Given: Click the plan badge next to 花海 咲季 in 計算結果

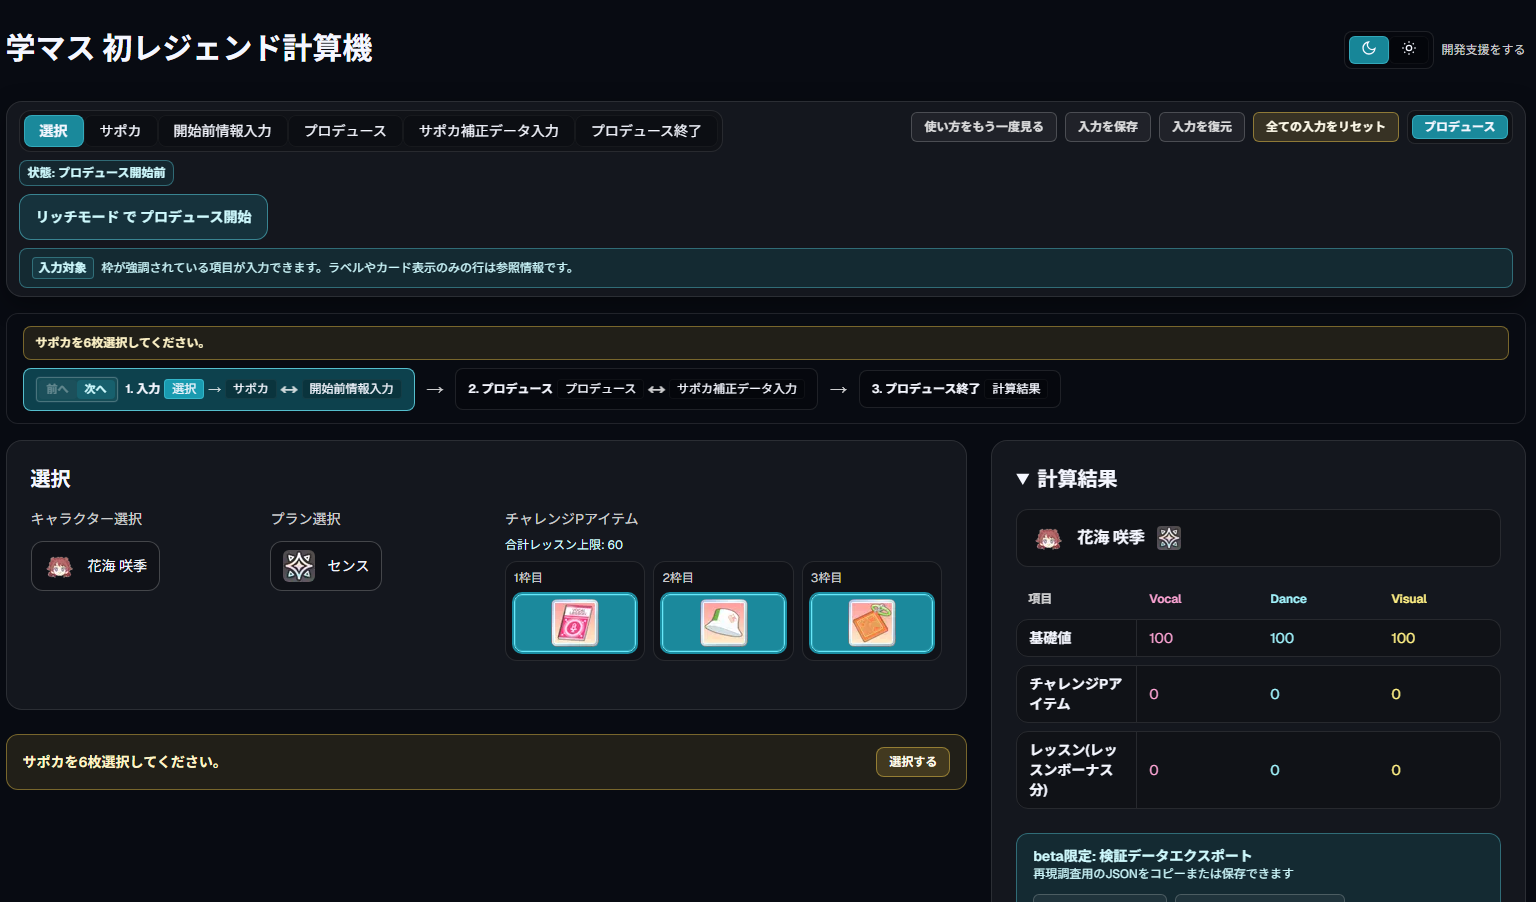Looking at the screenshot, I should [x=1168, y=537].
